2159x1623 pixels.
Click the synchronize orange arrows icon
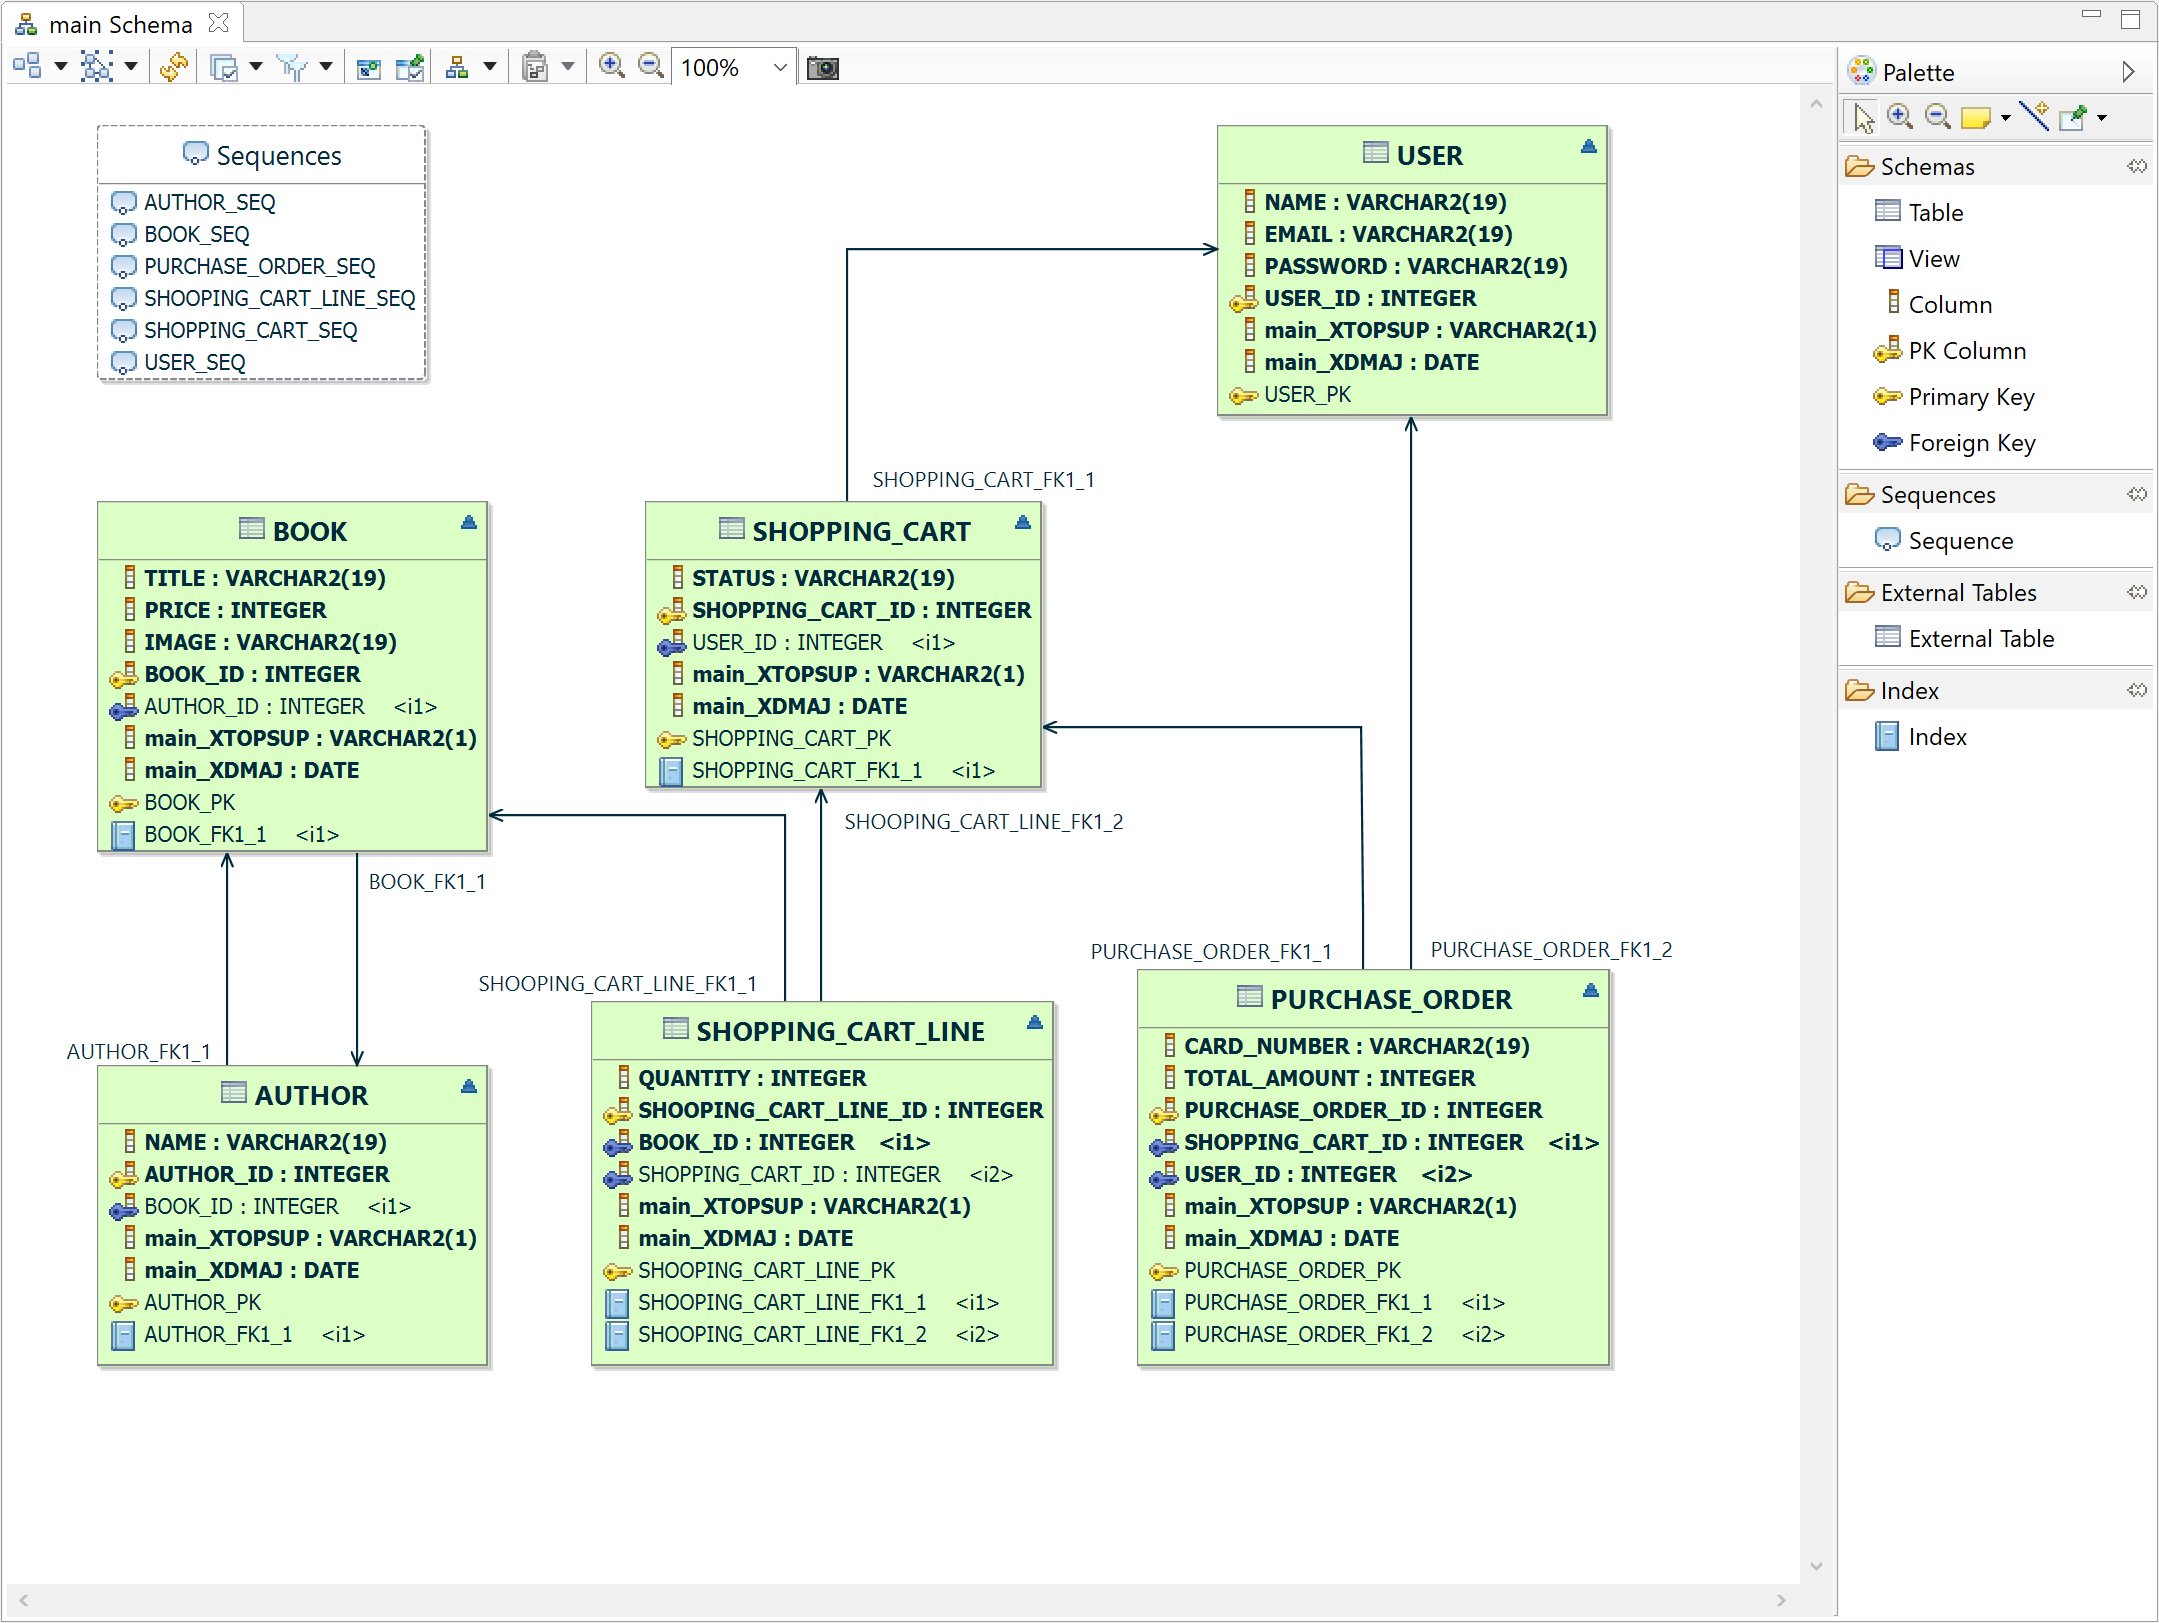click(x=173, y=67)
